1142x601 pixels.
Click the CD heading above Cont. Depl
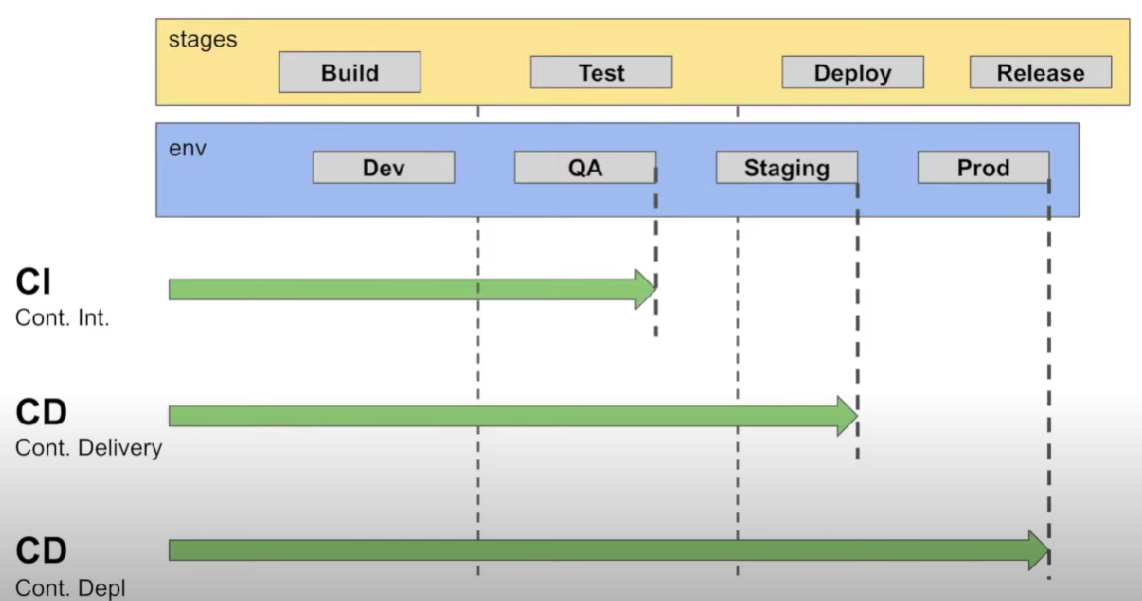pos(41,551)
